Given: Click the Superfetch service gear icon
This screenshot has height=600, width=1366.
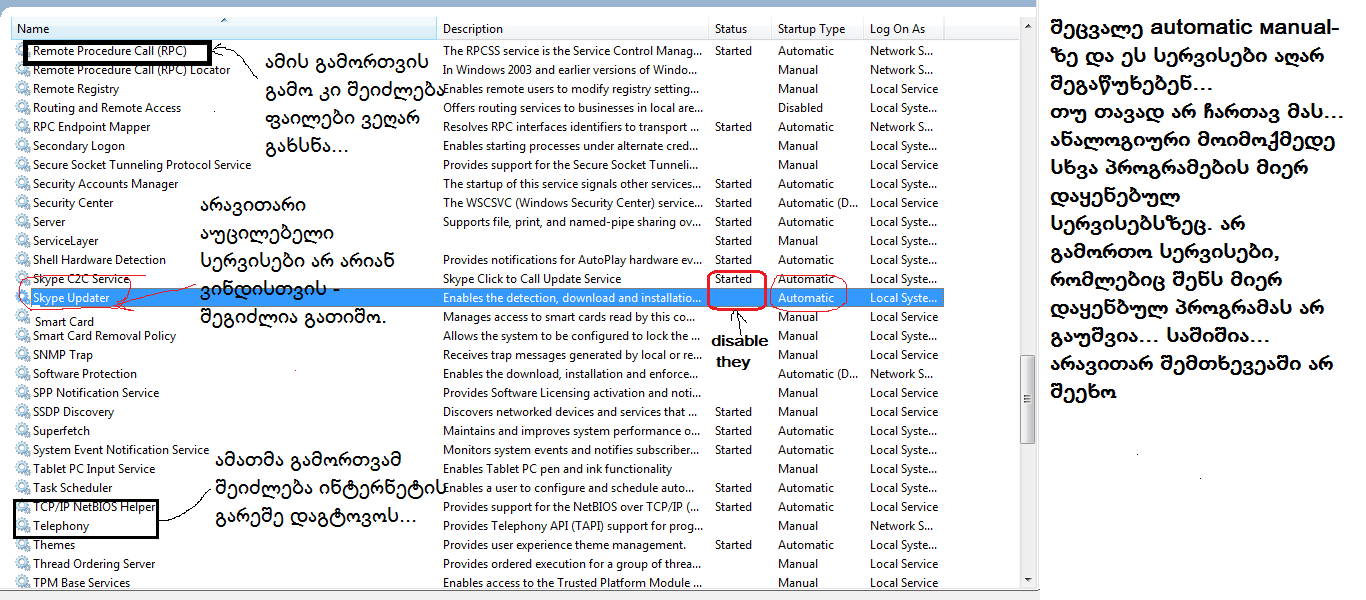Looking at the screenshot, I should pyautogui.click(x=23, y=431).
